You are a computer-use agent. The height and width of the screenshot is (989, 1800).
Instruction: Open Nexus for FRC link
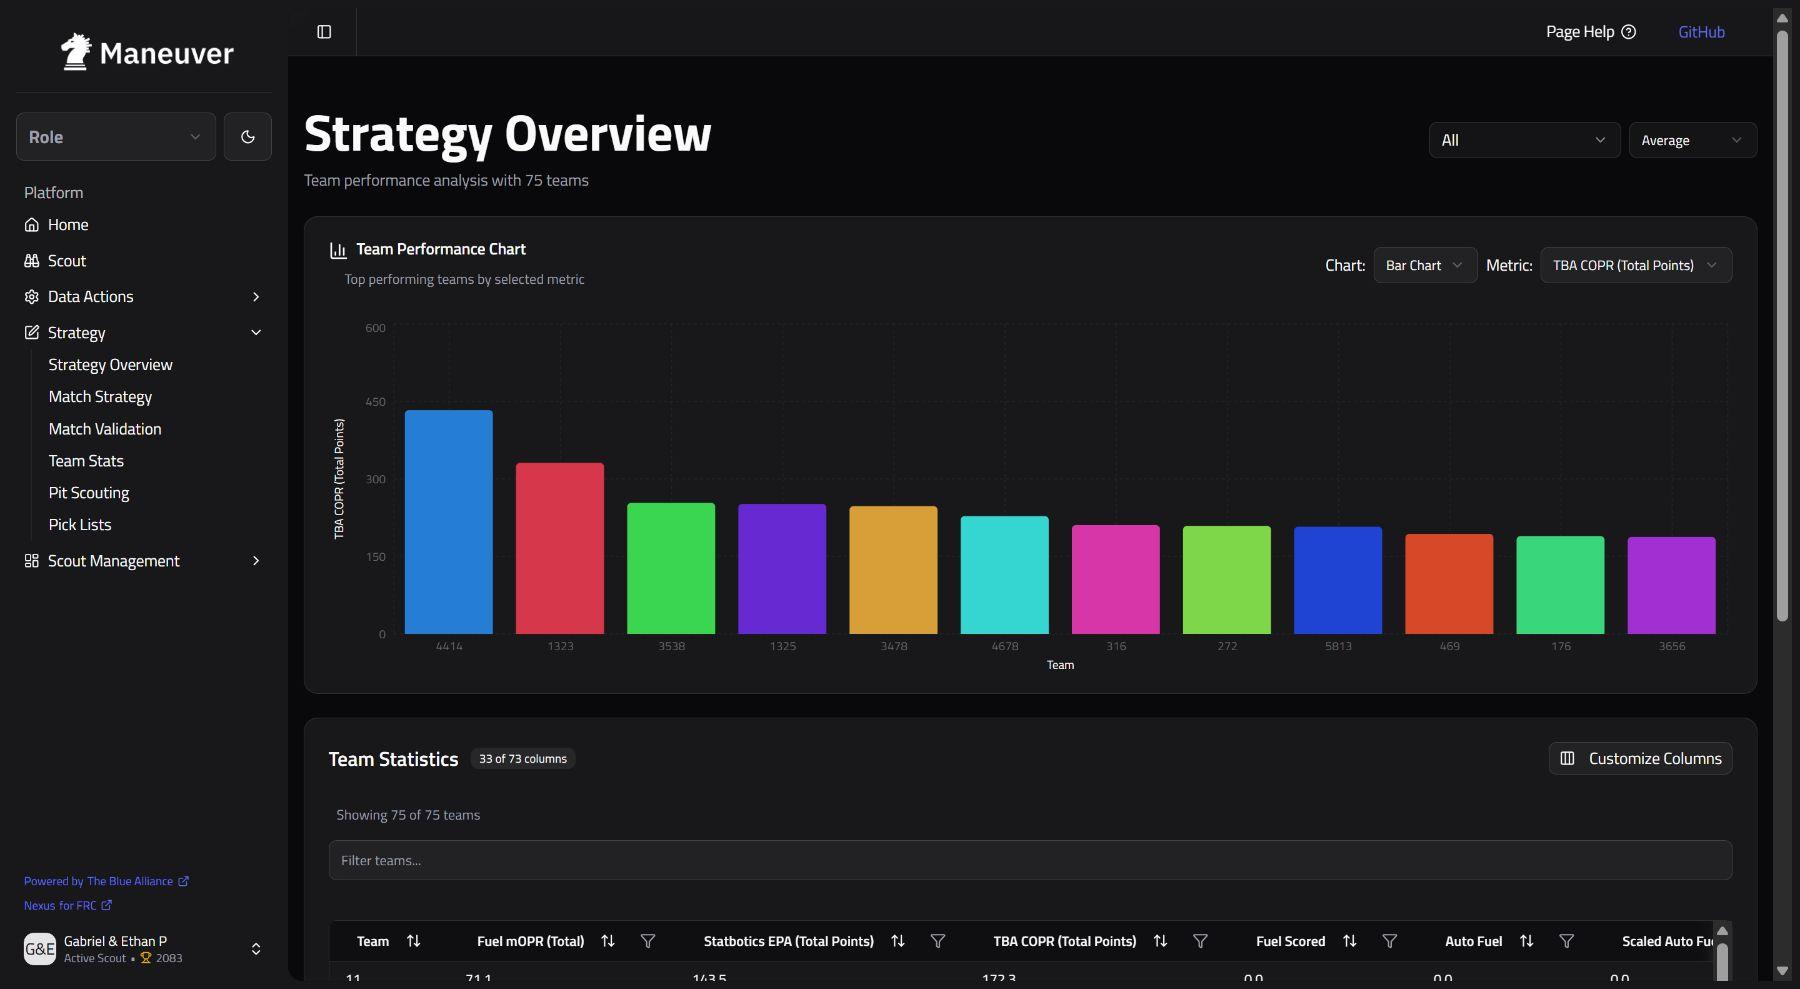click(68, 905)
